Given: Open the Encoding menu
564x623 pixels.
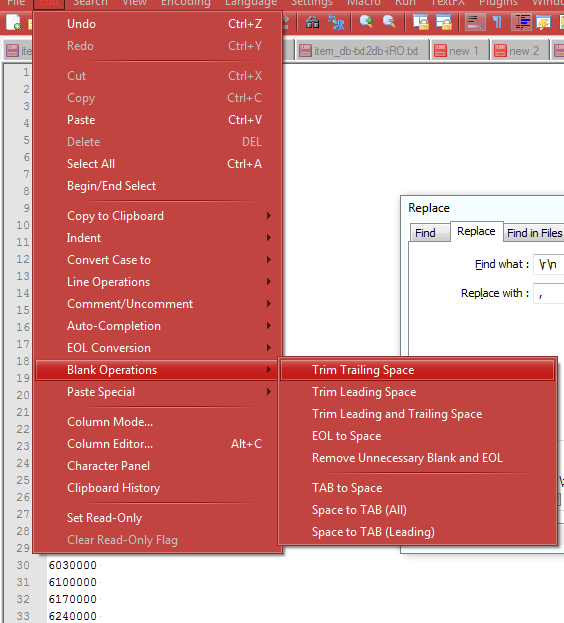Looking at the screenshot, I should [x=185, y=3].
